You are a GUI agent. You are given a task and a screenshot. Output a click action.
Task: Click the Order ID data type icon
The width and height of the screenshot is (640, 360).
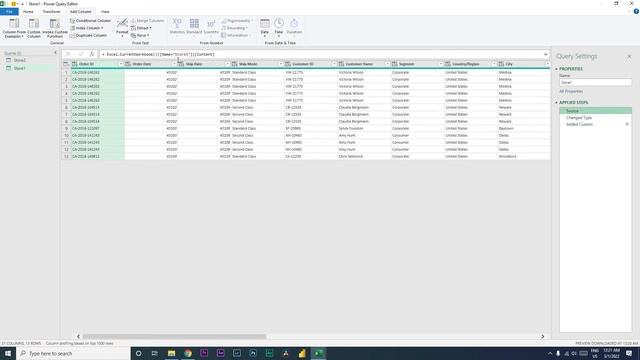point(75,64)
